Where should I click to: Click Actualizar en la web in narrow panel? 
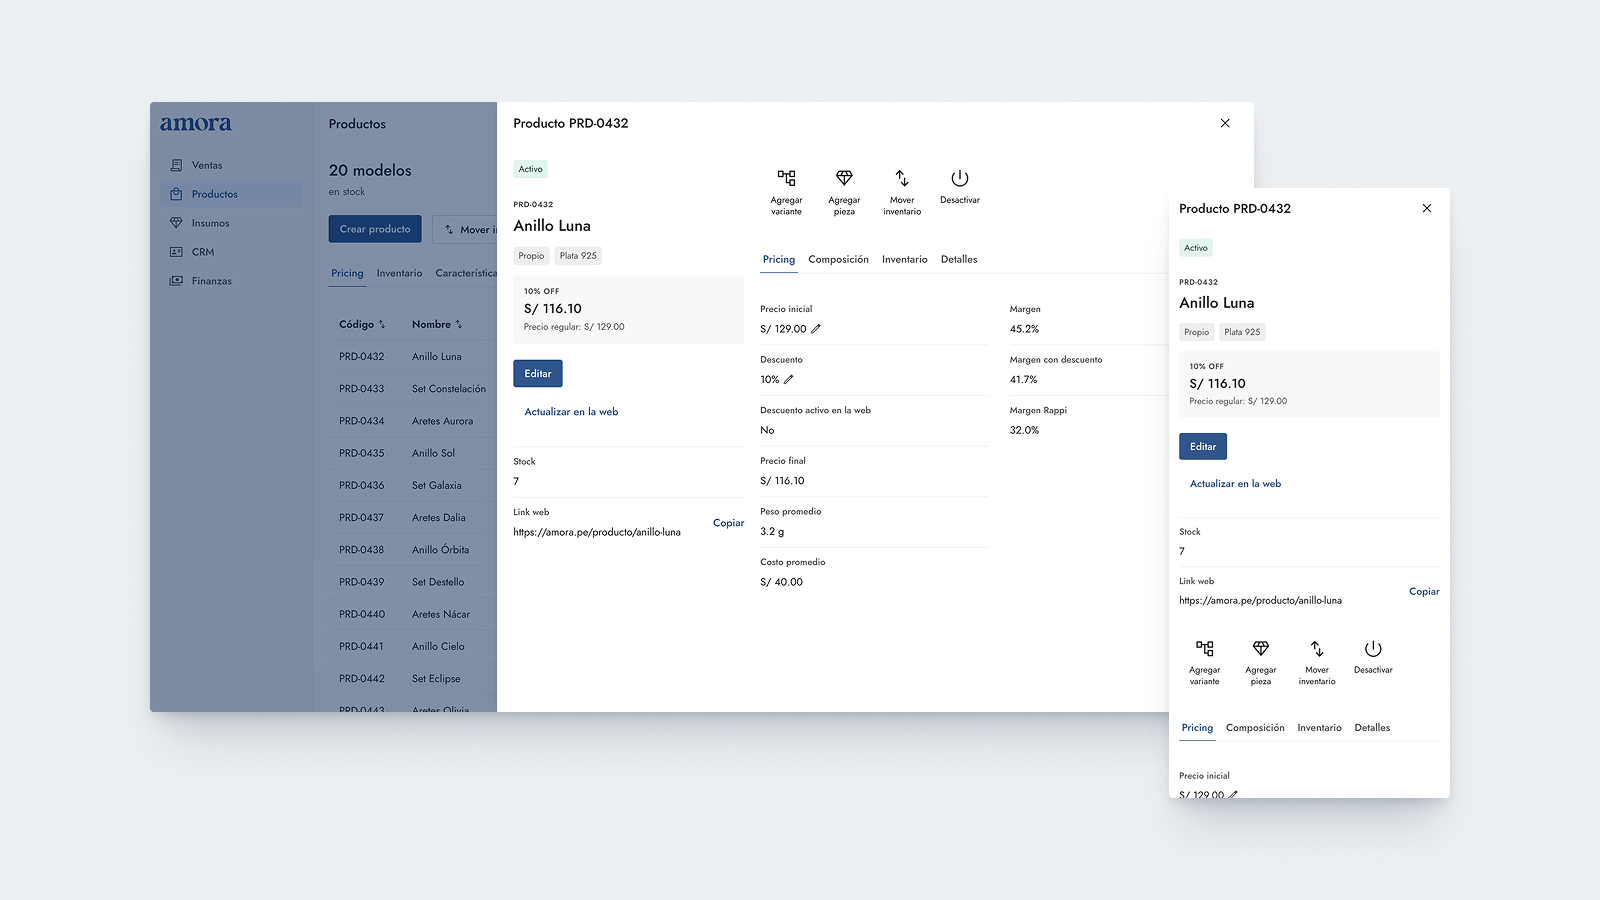coord(1235,484)
